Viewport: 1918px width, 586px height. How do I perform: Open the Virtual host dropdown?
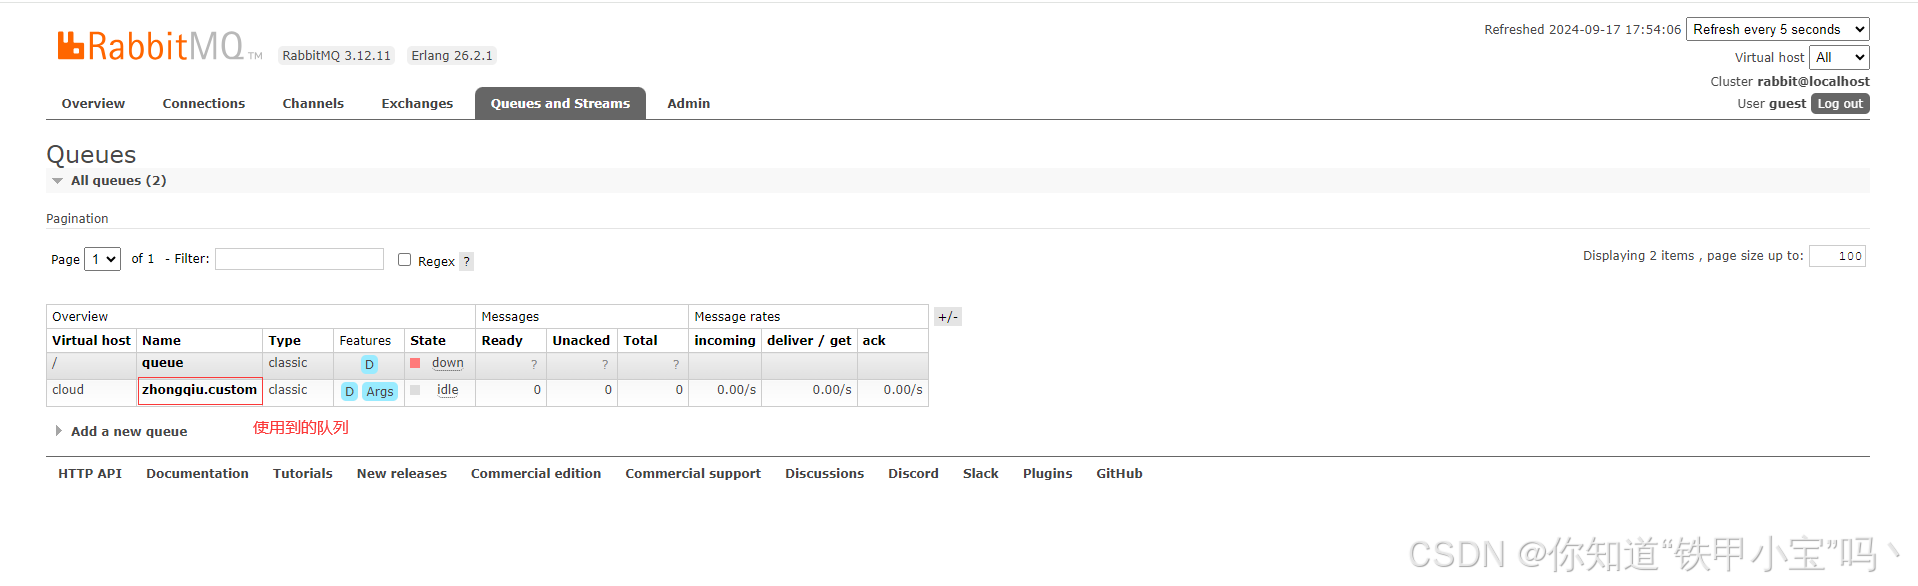pos(1838,57)
